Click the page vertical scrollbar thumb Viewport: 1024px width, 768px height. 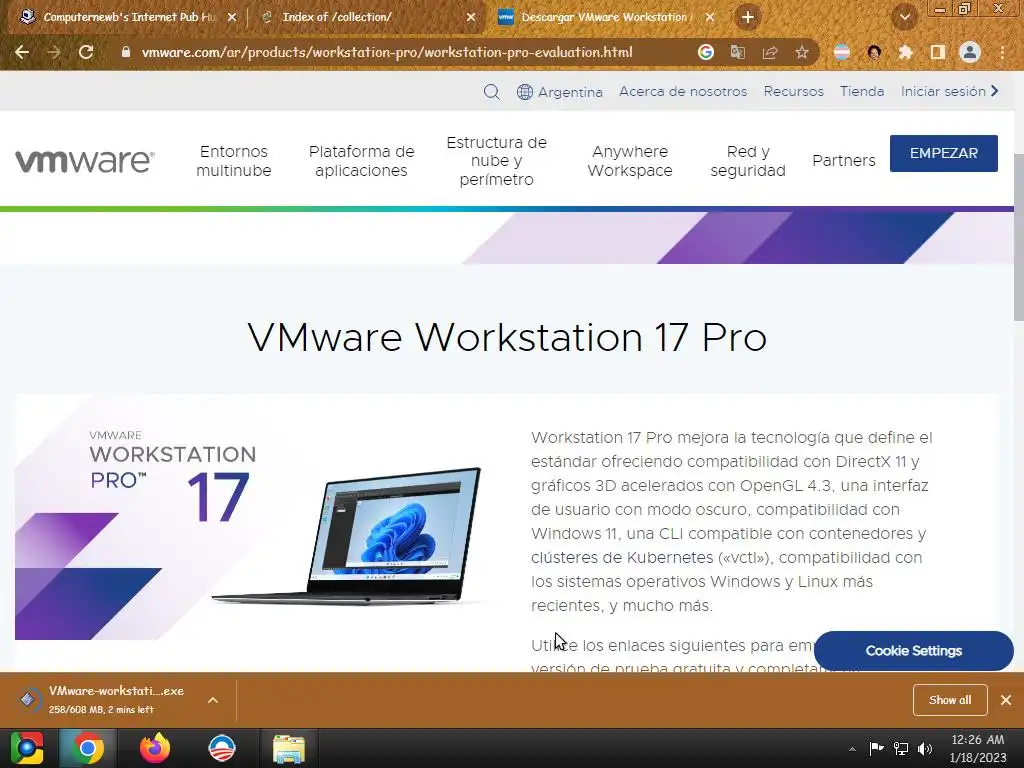point(1018,238)
